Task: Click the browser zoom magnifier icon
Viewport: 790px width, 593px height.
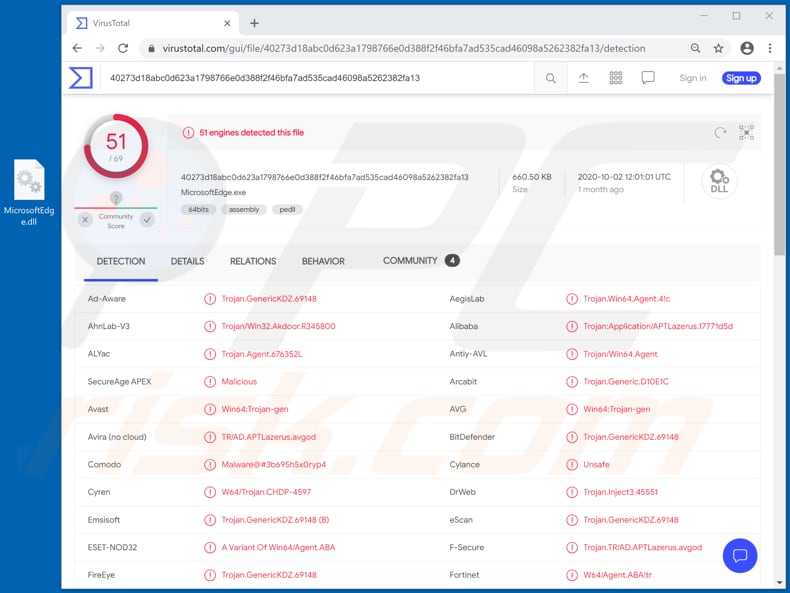Action: 695,48
